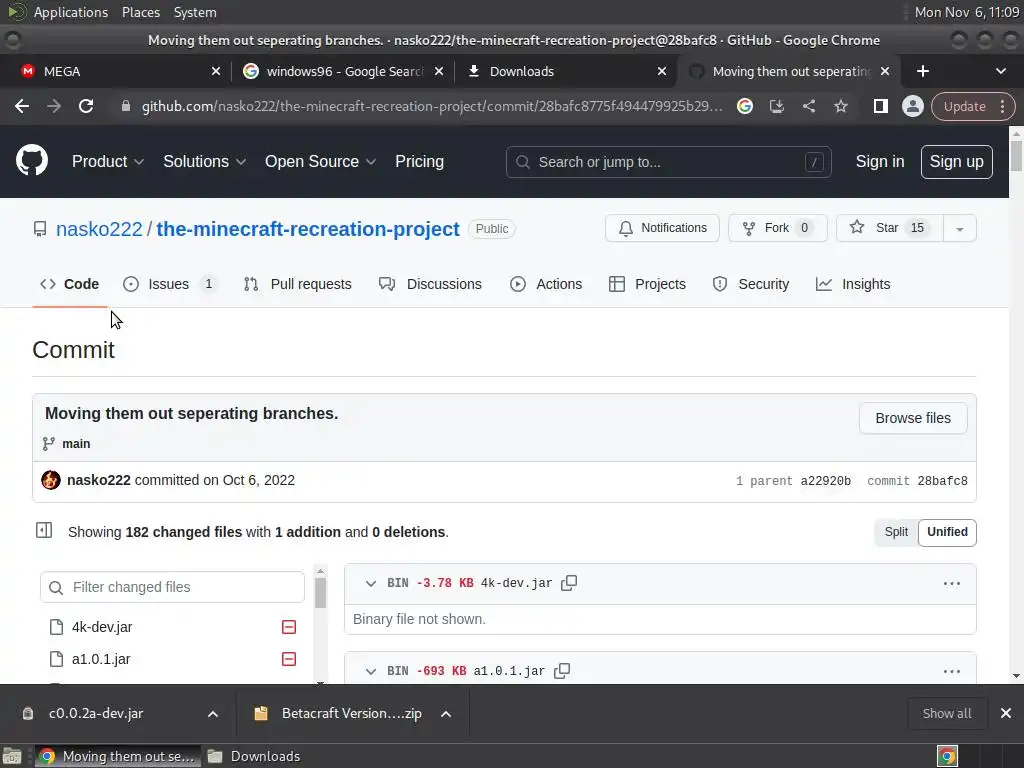This screenshot has height=768, width=1024.
Task: Collapse the 4k-dev.jar diff section
Action: coord(370,583)
